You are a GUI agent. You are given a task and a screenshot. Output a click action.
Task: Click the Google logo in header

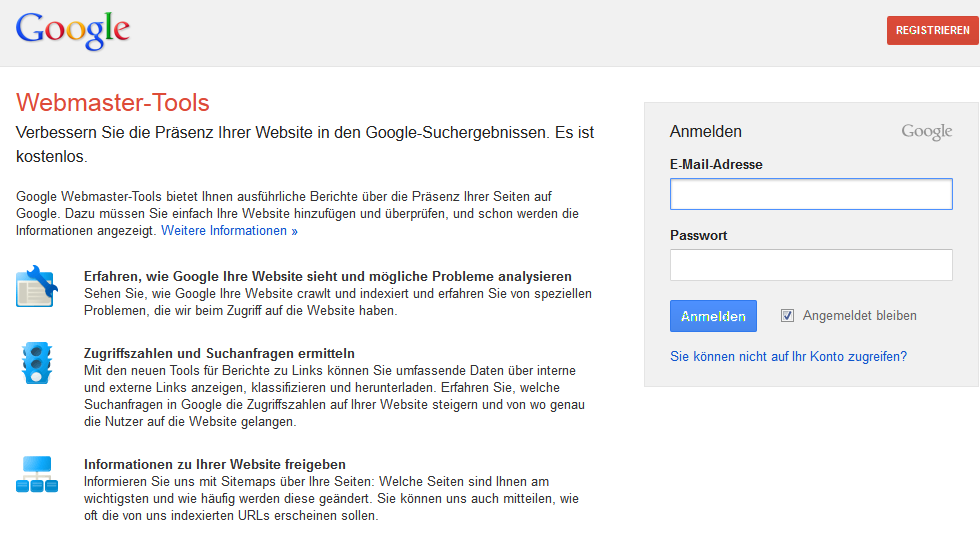tap(72, 31)
